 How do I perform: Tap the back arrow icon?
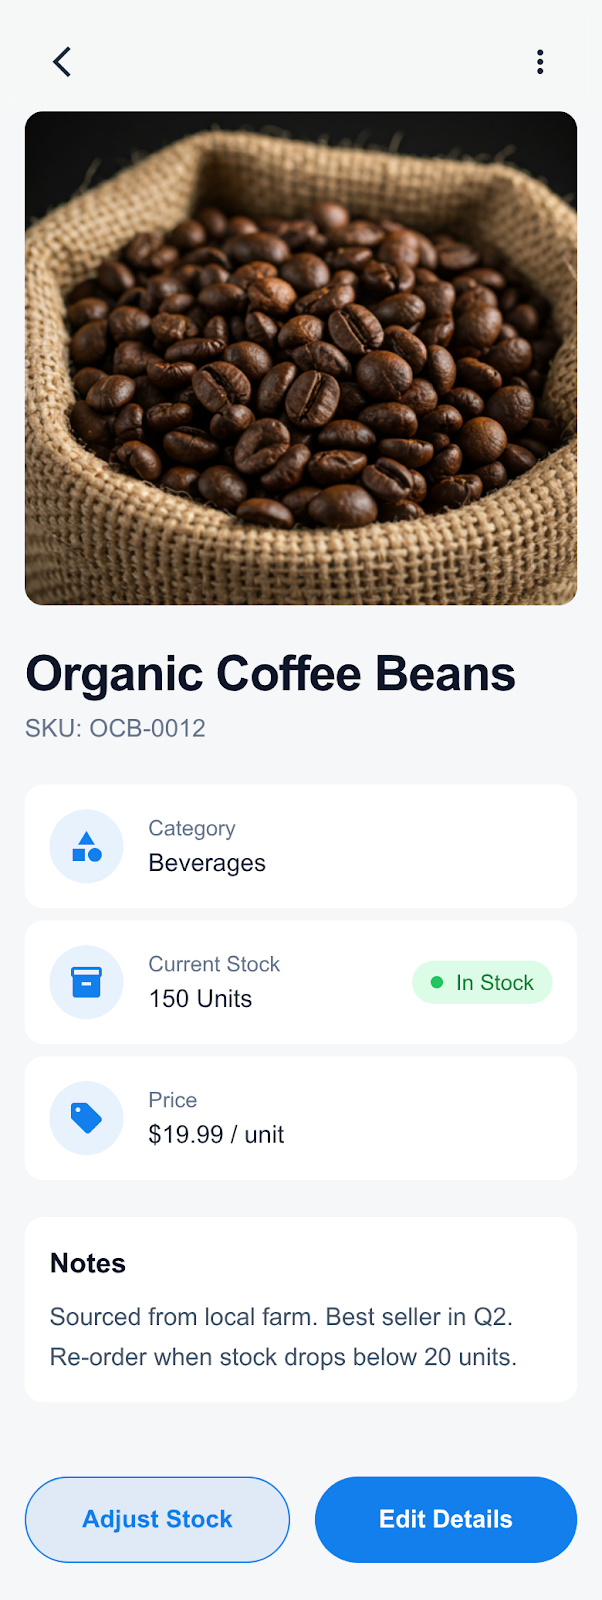tap(62, 62)
